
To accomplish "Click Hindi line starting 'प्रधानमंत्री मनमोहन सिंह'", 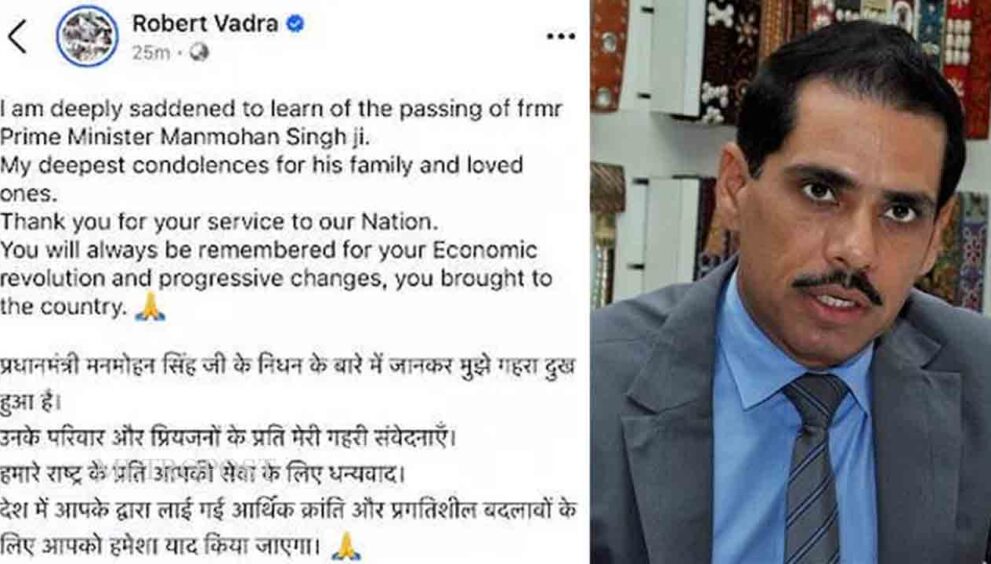I will point(288,365).
